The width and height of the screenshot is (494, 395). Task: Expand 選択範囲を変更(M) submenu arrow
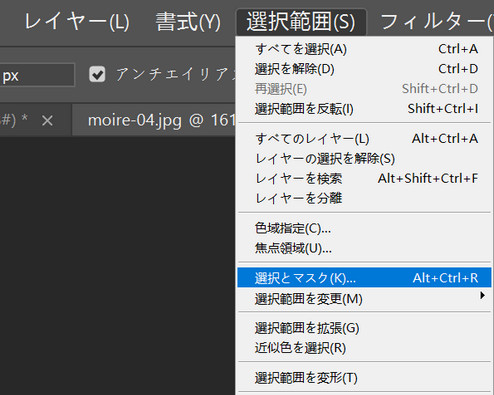click(x=482, y=296)
